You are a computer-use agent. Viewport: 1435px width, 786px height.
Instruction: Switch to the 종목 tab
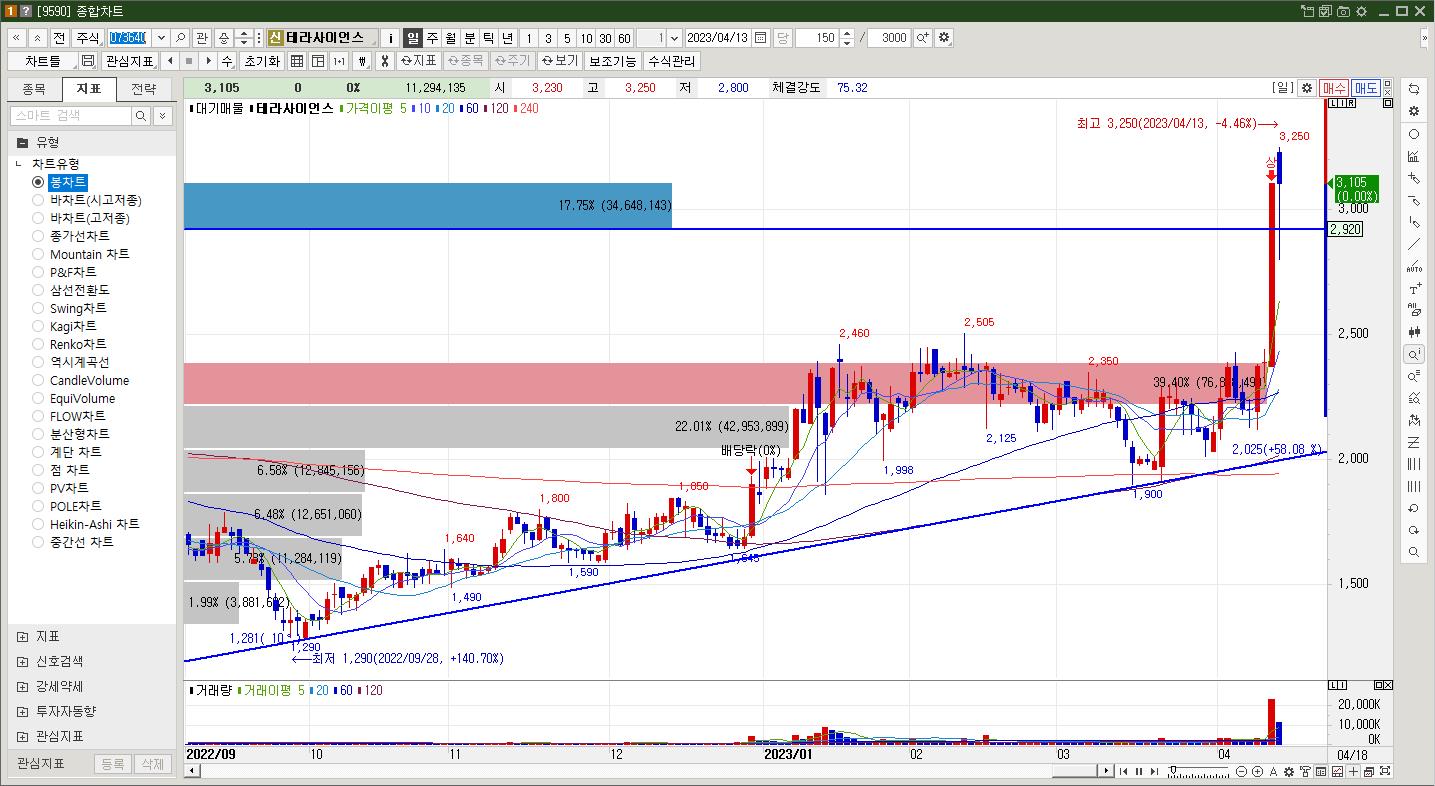(x=34, y=89)
